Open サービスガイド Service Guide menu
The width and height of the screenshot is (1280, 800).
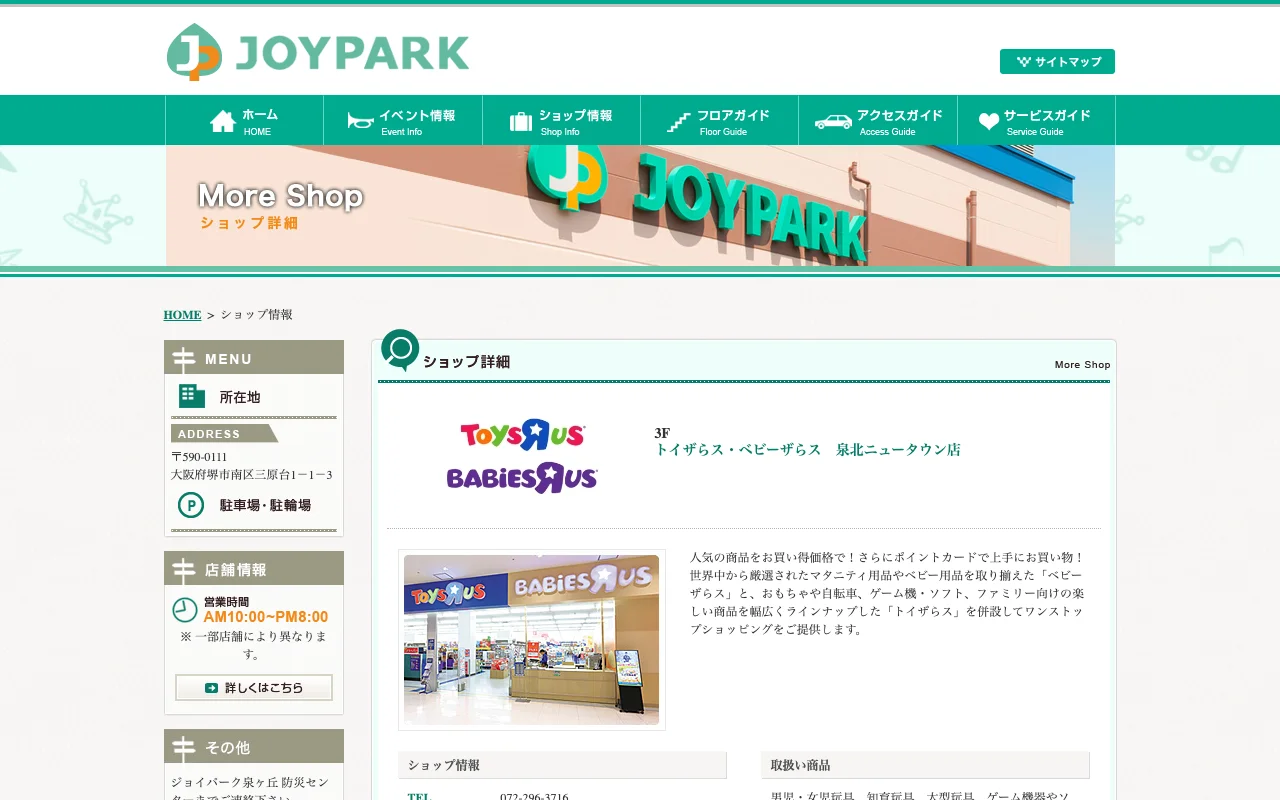tap(1036, 120)
